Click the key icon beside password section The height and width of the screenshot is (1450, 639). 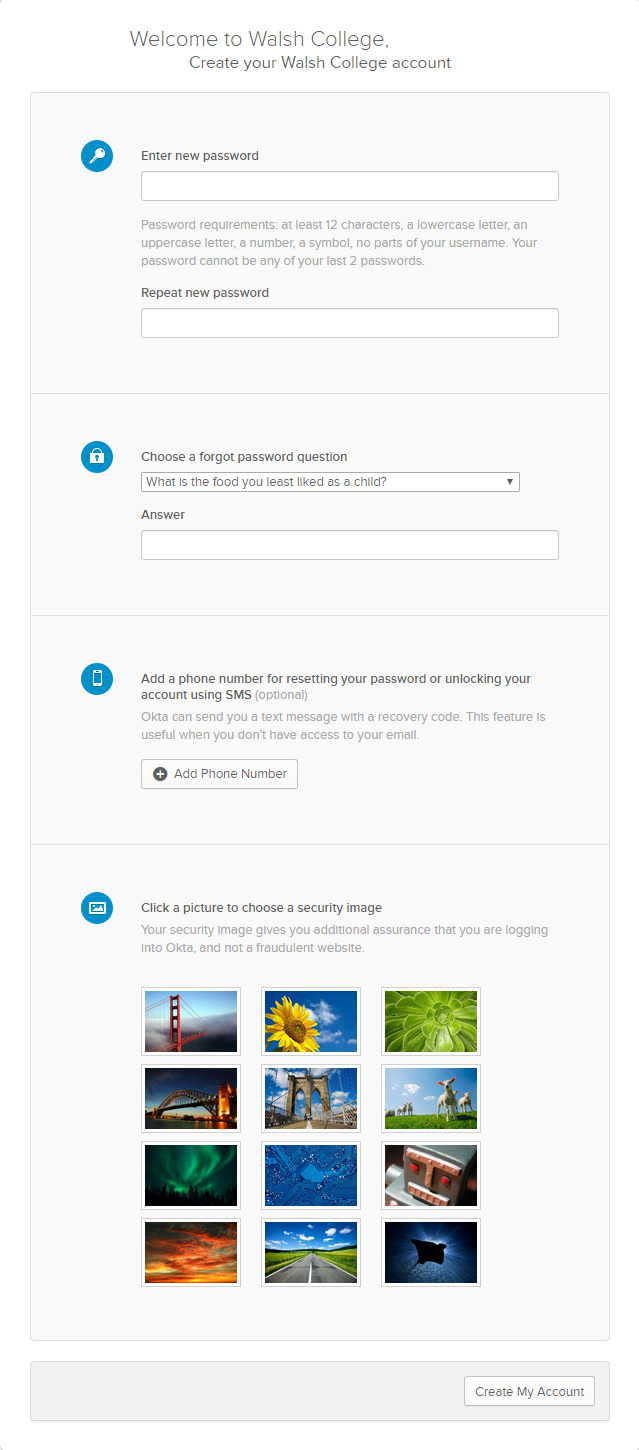[x=97, y=156]
